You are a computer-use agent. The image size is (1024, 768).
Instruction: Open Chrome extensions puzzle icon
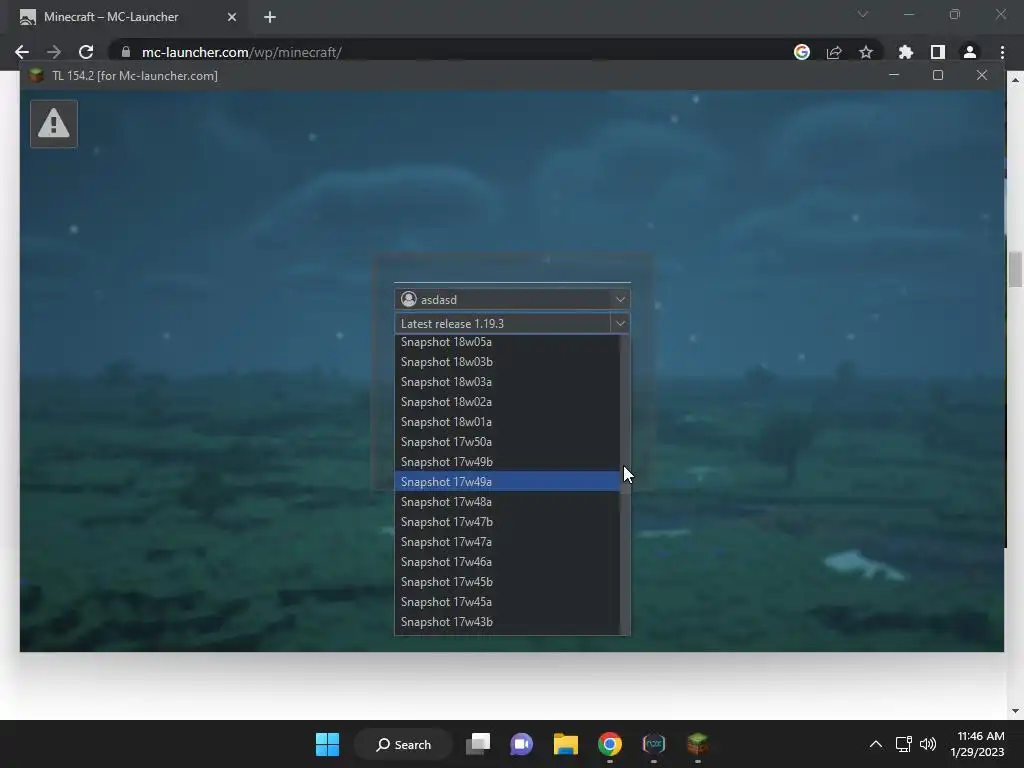tap(906, 52)
